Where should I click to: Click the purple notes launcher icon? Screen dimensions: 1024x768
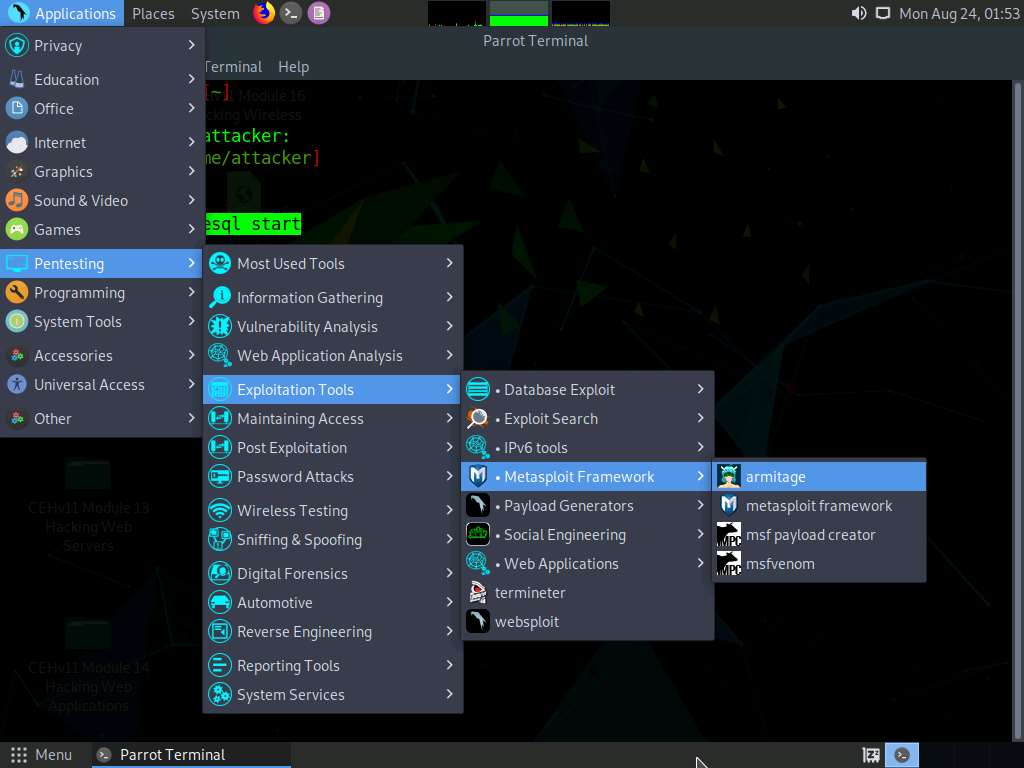[319, 13]
